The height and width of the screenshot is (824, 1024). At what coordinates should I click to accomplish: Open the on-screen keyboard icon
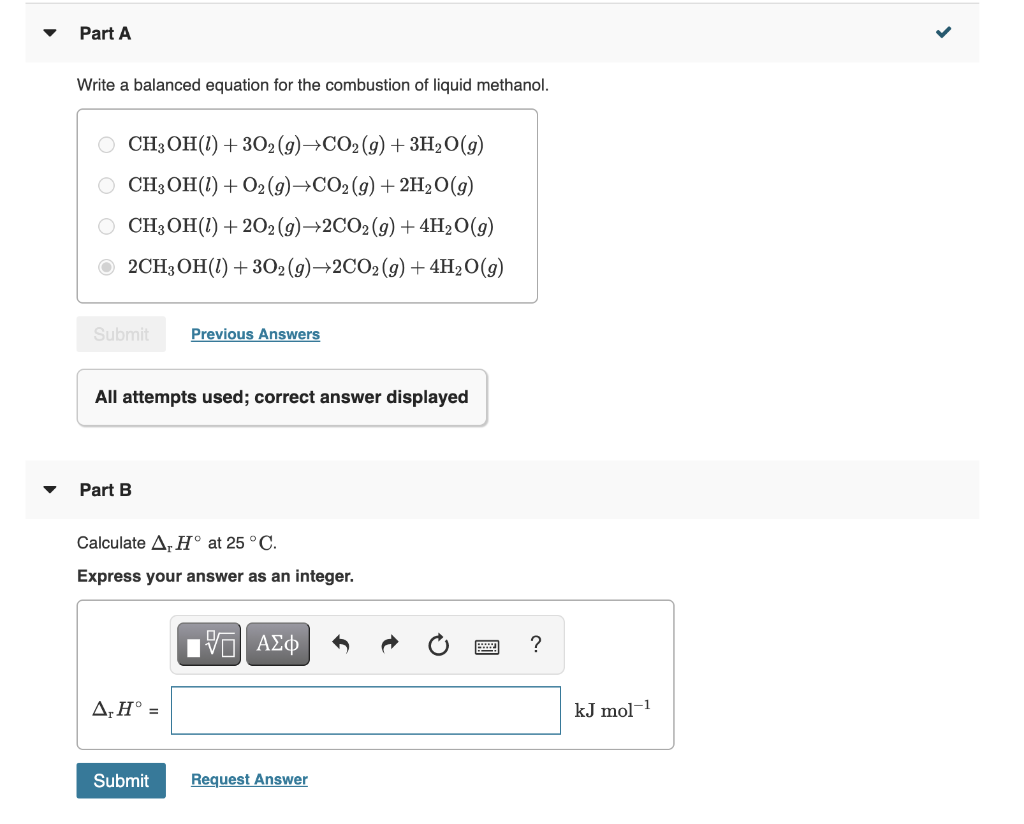click(486, 646)
